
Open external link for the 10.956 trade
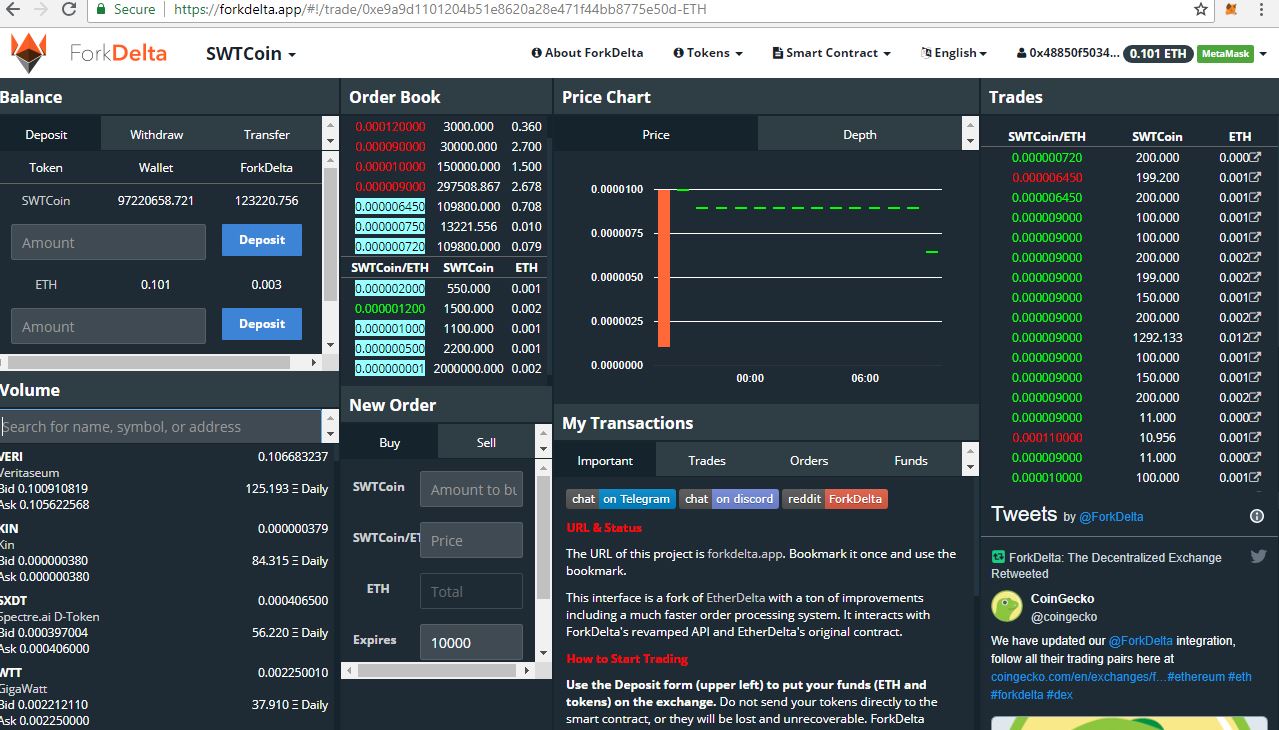[1254, 437]
